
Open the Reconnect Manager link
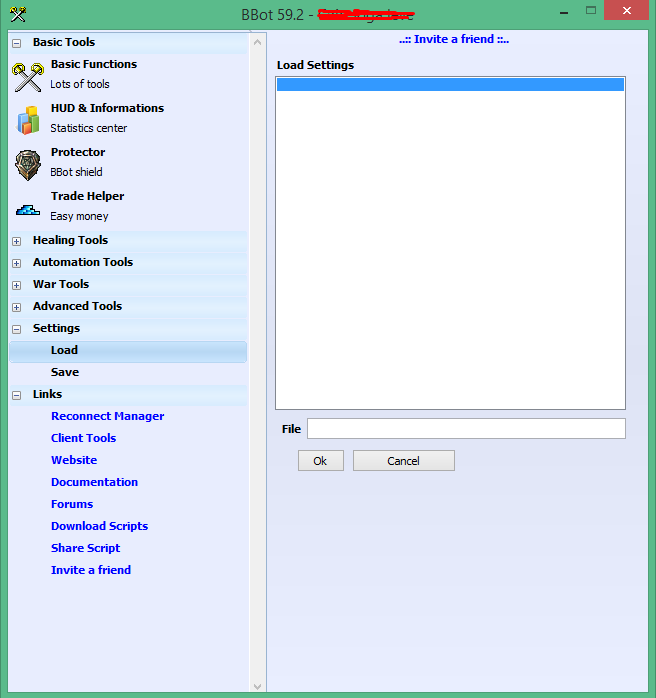pyautogui.click(x=107, y=416)
